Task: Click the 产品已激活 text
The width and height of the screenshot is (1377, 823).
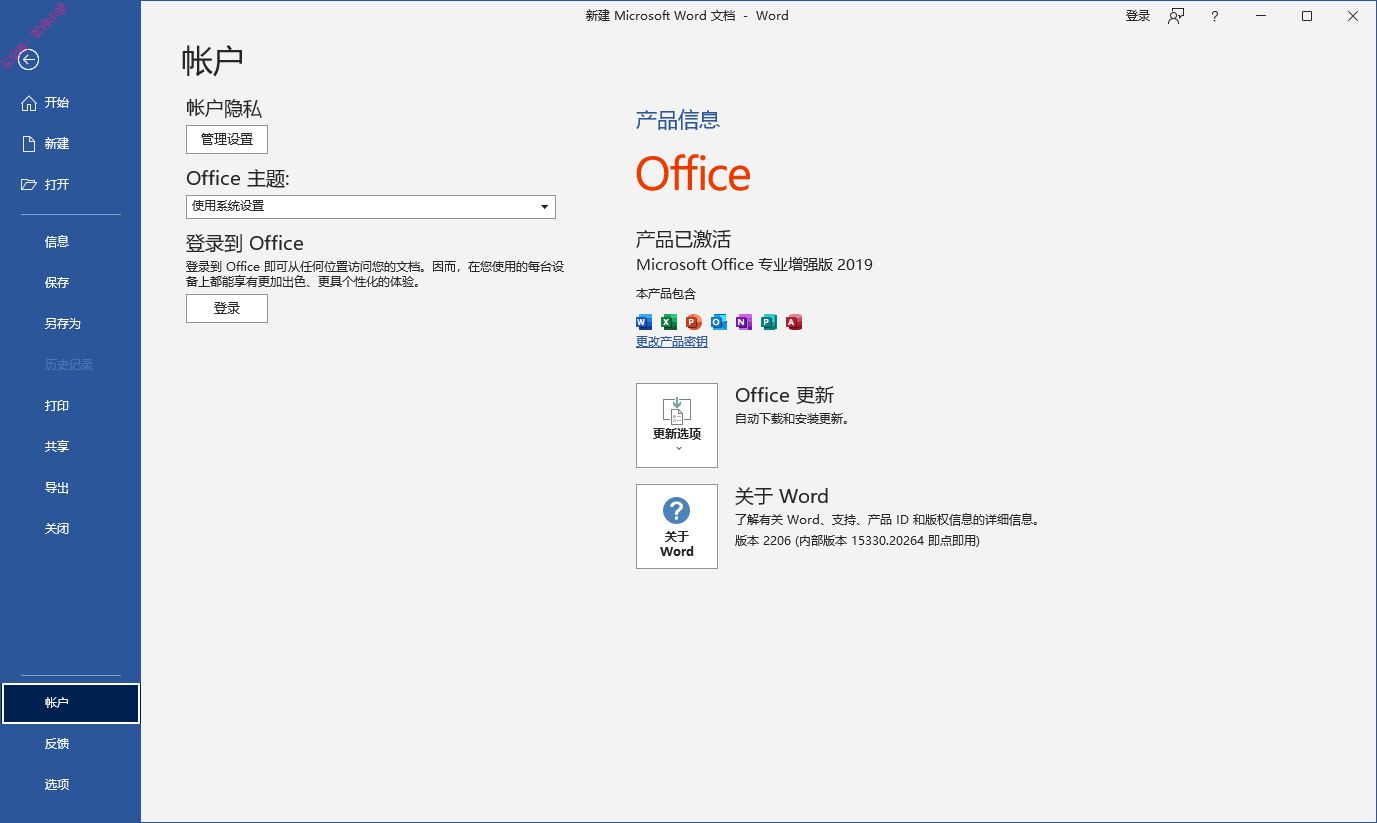Action: pos(684,239)
